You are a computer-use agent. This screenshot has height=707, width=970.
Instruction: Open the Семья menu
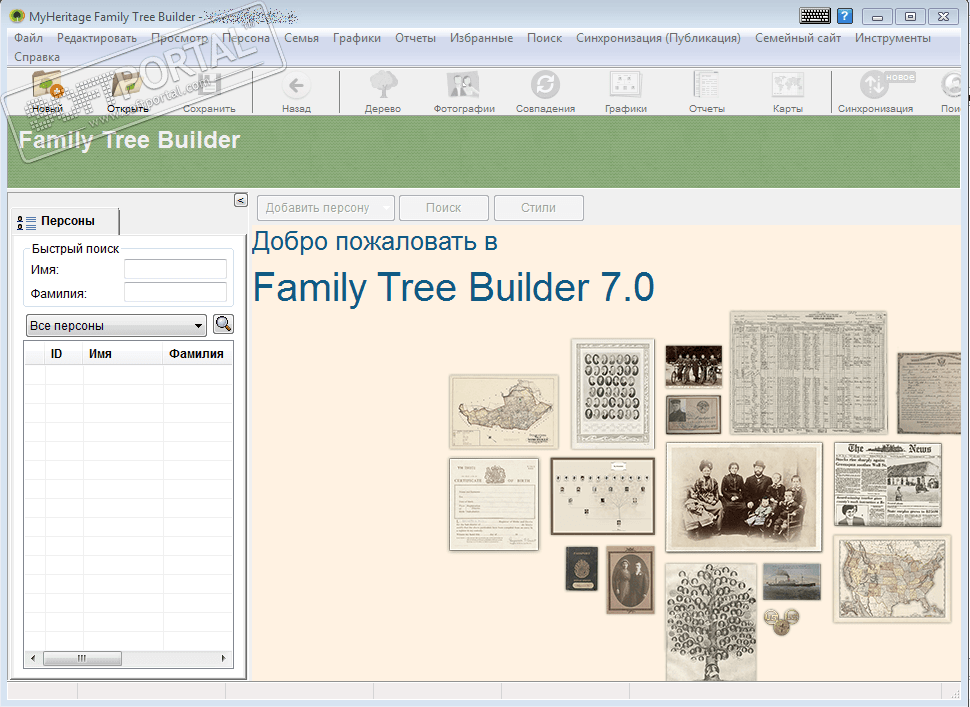click(301, 38)
